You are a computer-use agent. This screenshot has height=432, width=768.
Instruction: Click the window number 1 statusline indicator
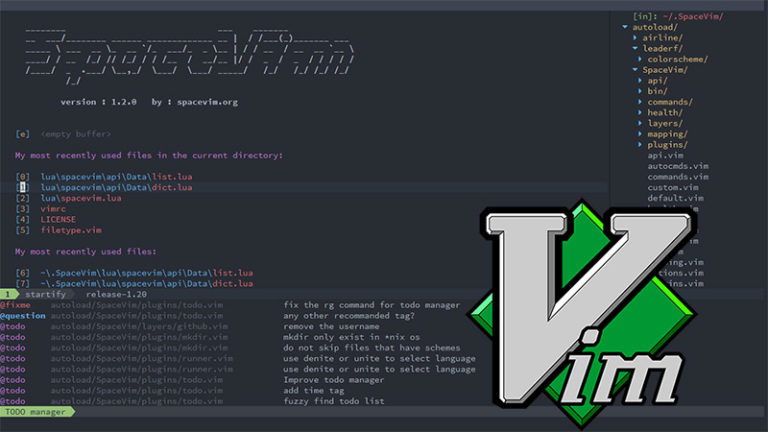click(8, 295)
